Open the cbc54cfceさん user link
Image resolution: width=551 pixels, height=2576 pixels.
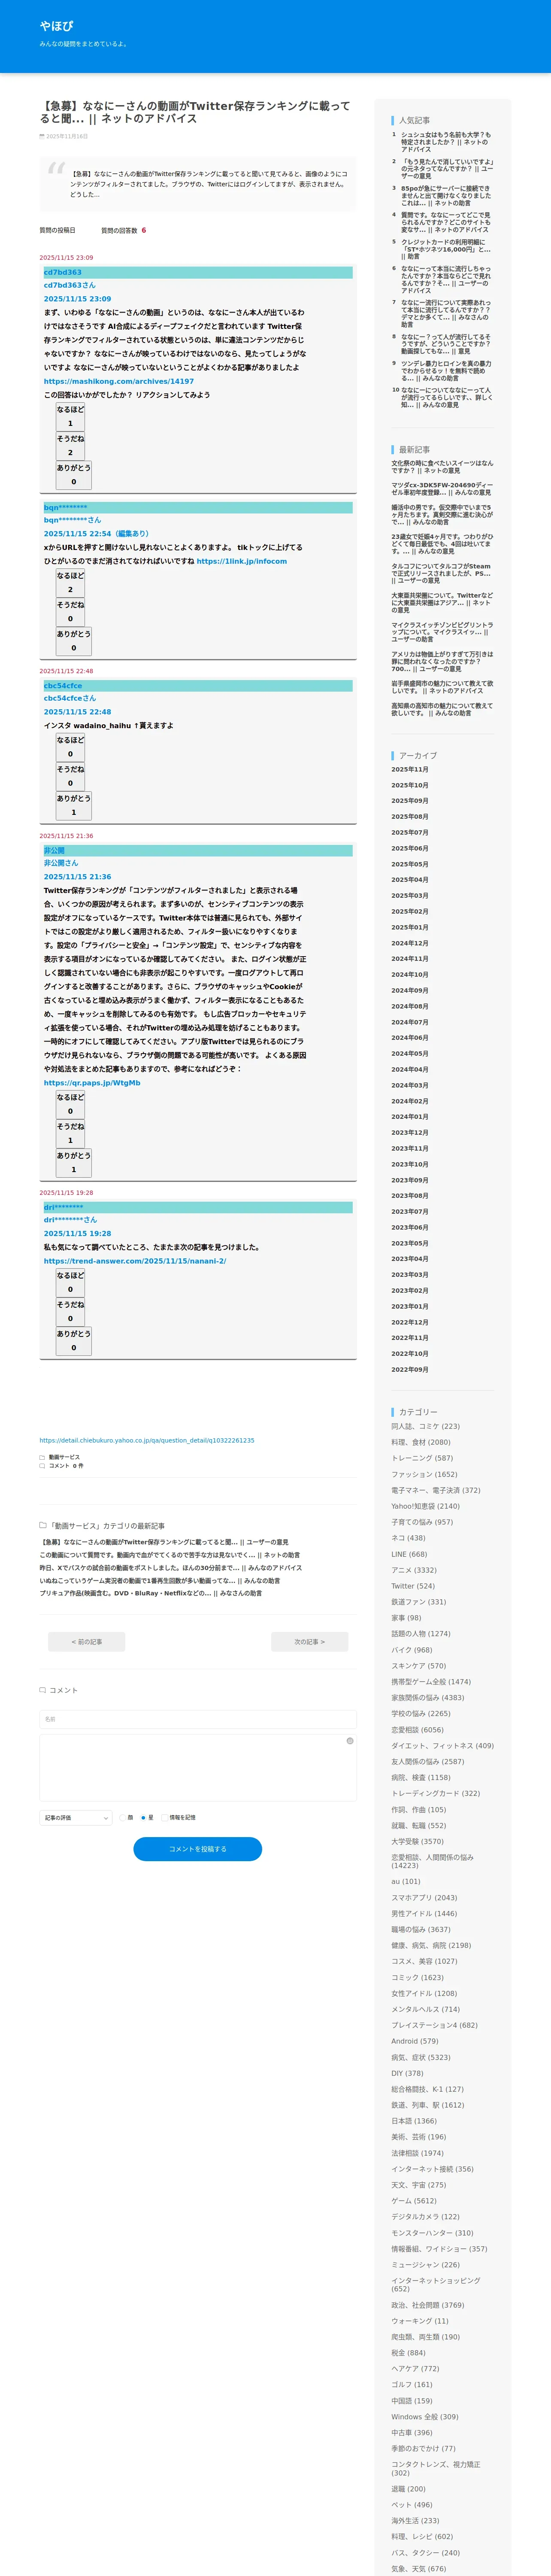click(x=70, y=698)
